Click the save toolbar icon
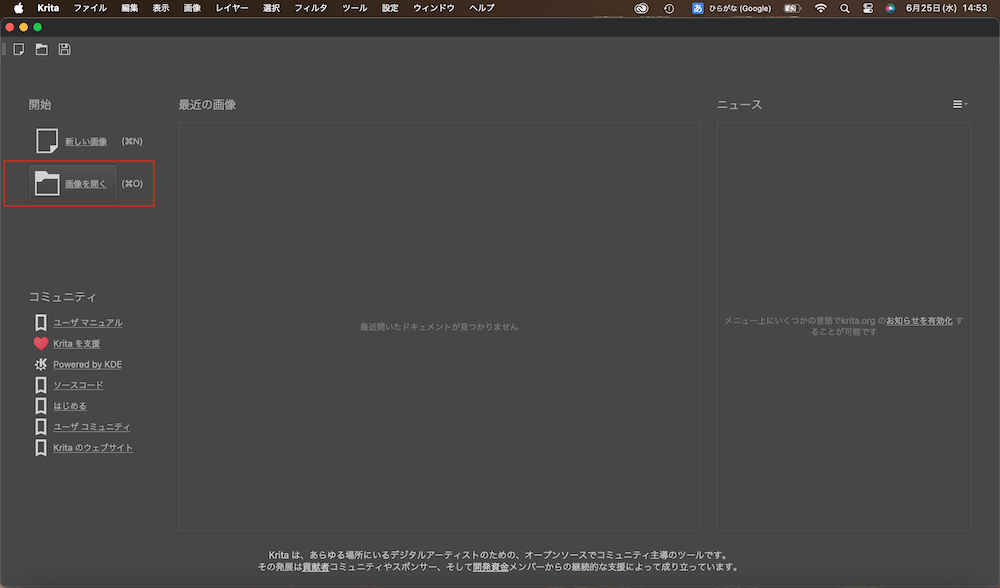This screenshot has width=1000, height=588. [x=64, y=49]
